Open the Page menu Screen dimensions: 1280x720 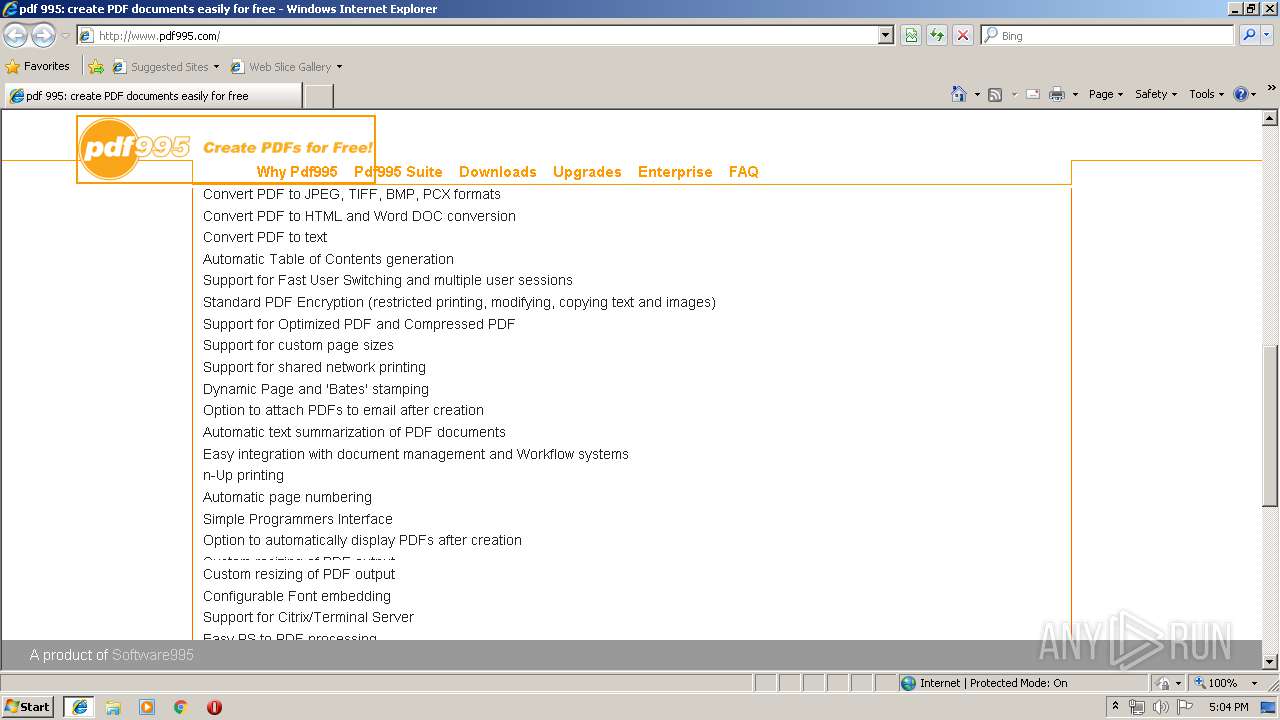point(1105,94)
